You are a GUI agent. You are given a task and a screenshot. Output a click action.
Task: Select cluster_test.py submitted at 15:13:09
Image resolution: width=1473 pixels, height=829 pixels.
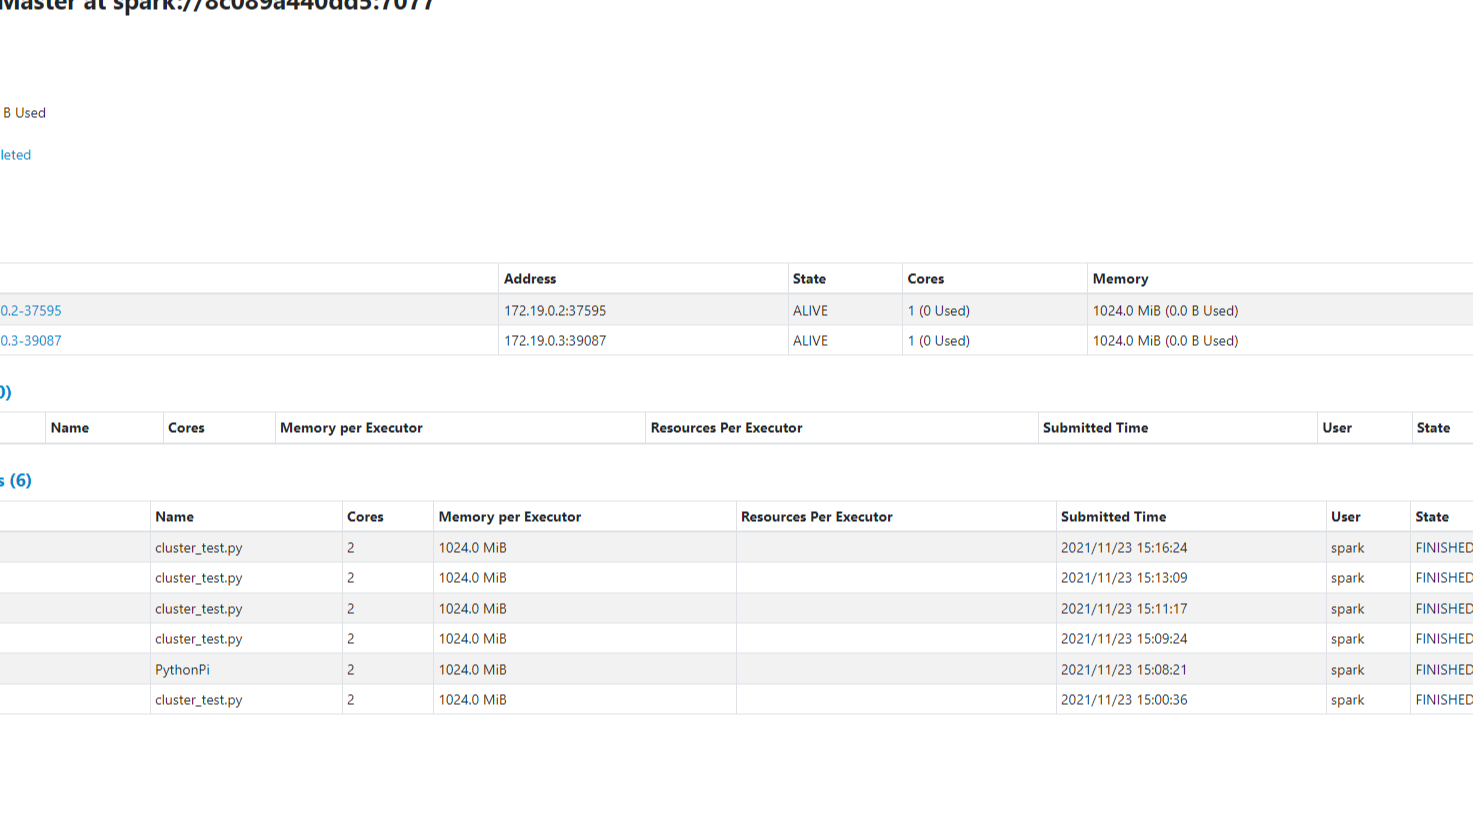click(x=199, y=578)
